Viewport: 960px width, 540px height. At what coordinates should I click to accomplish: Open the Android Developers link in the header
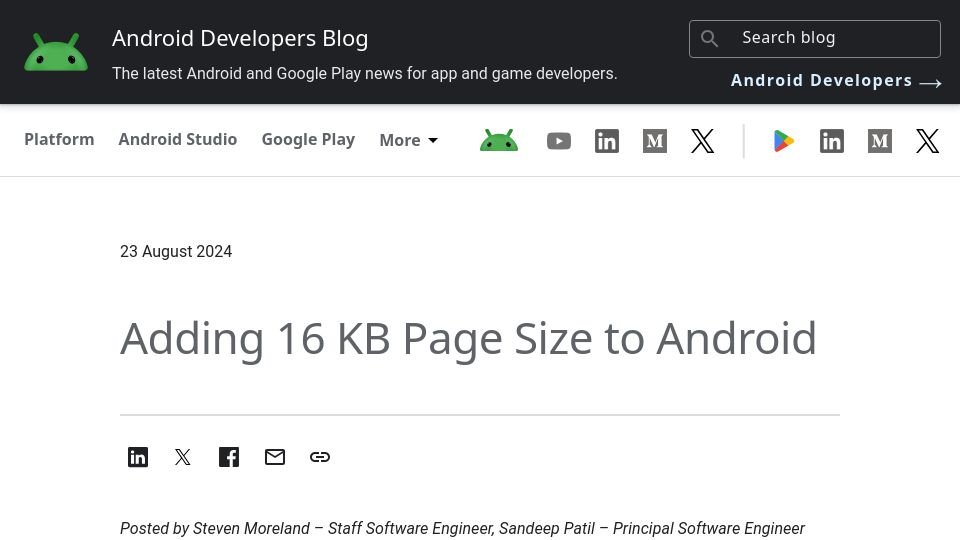(x=836, y=81)
